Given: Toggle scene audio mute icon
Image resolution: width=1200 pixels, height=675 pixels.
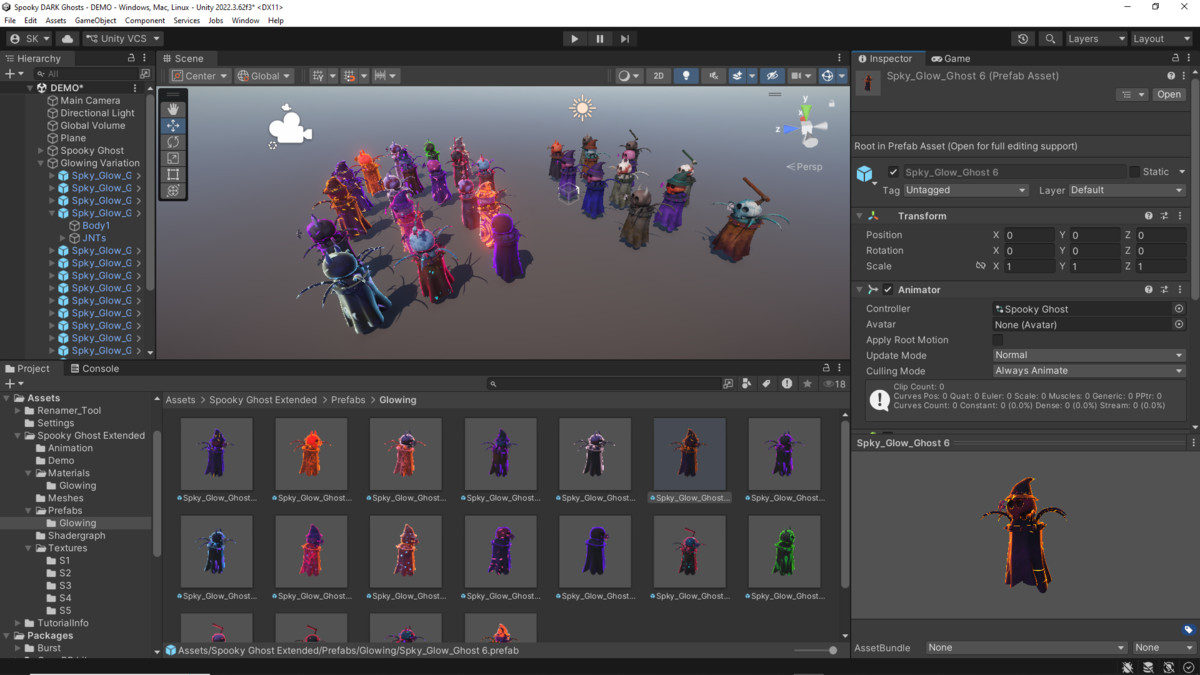Looking at the screenshot, I should click(713, 76).
